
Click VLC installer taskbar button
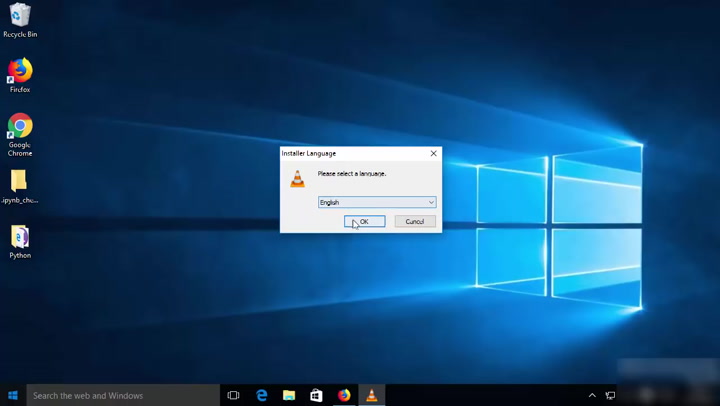tap(372, 395)
